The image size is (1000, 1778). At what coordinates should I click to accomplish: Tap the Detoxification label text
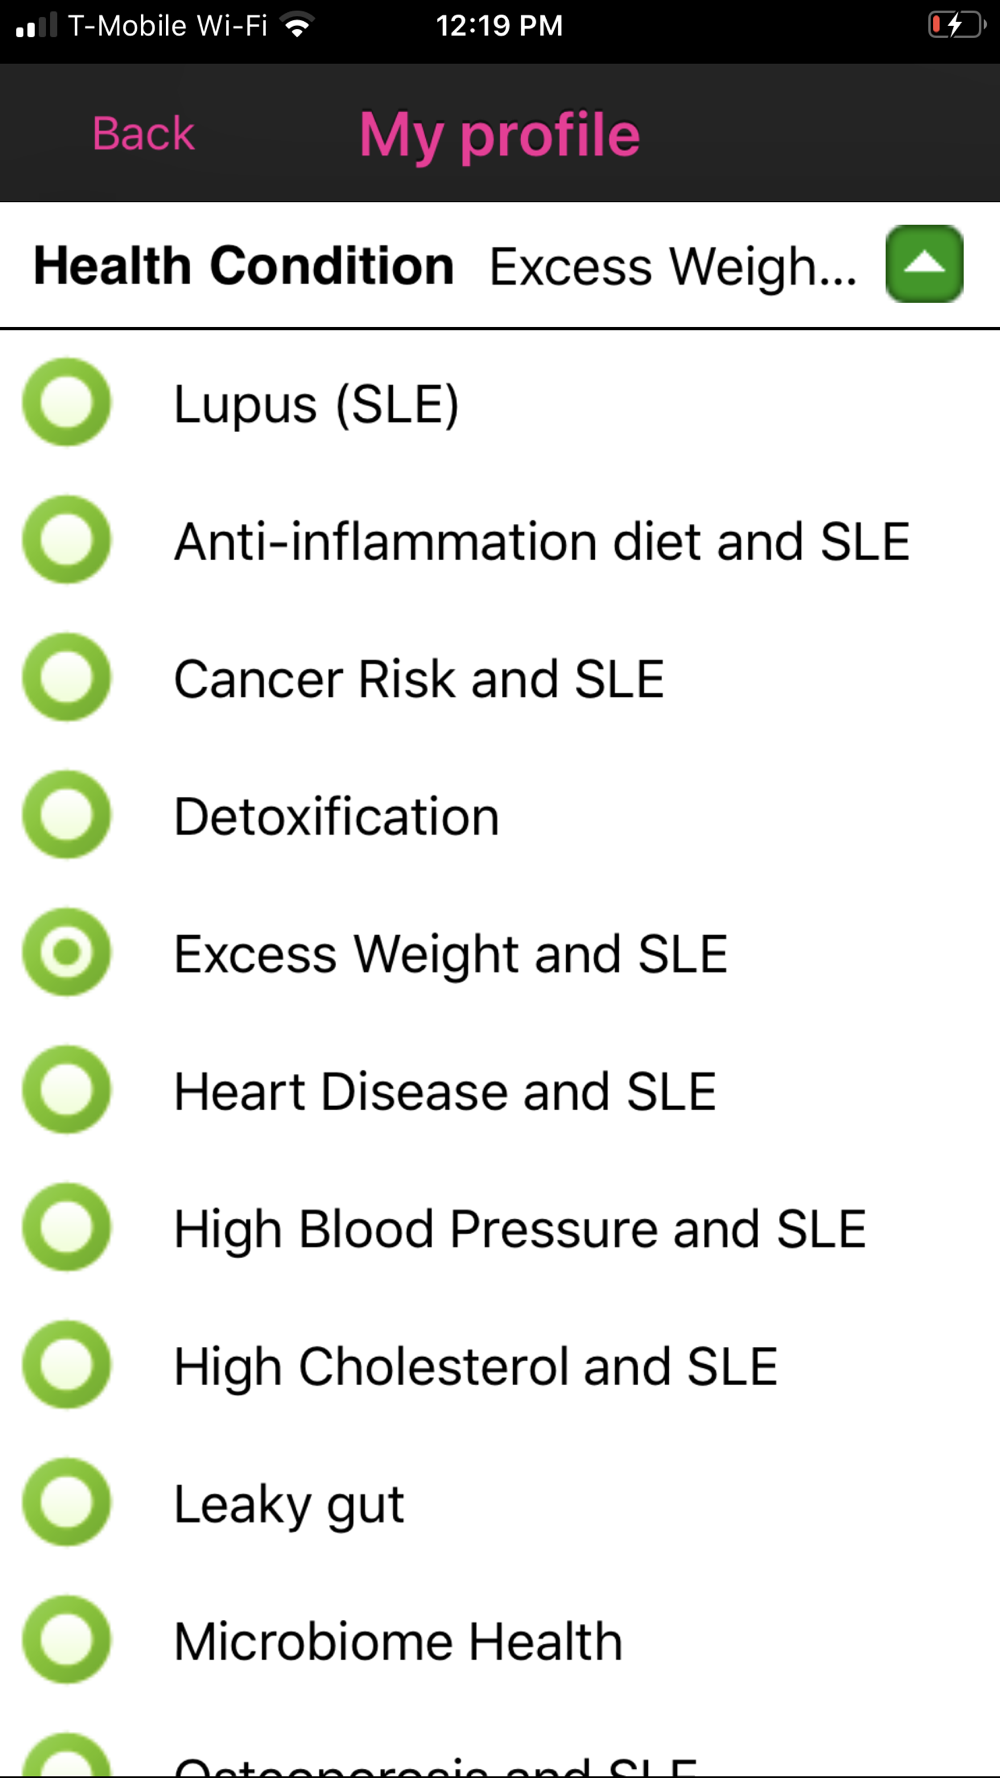(x=336, y=816)
